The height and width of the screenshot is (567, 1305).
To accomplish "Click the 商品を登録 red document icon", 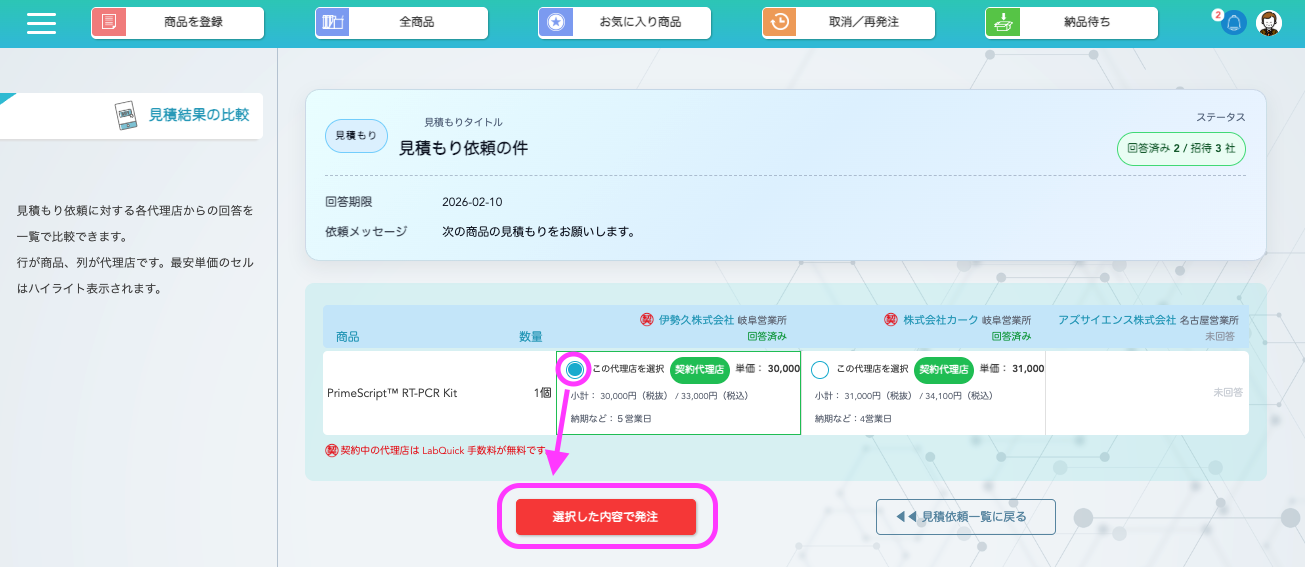I will pos(108,22).
